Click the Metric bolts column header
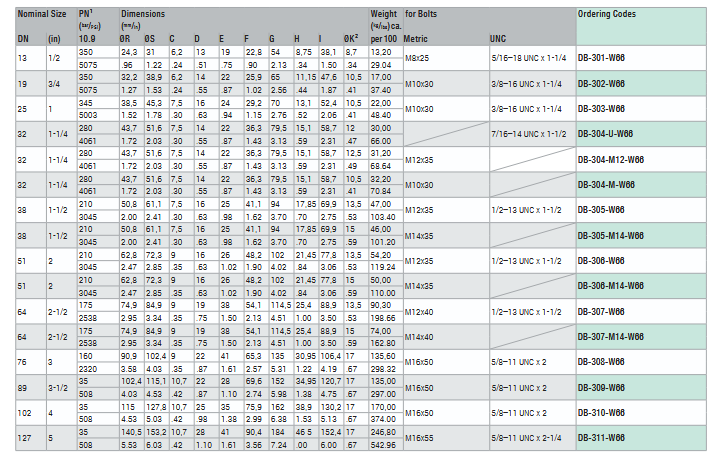714x460 pixels. click(416, 38)
